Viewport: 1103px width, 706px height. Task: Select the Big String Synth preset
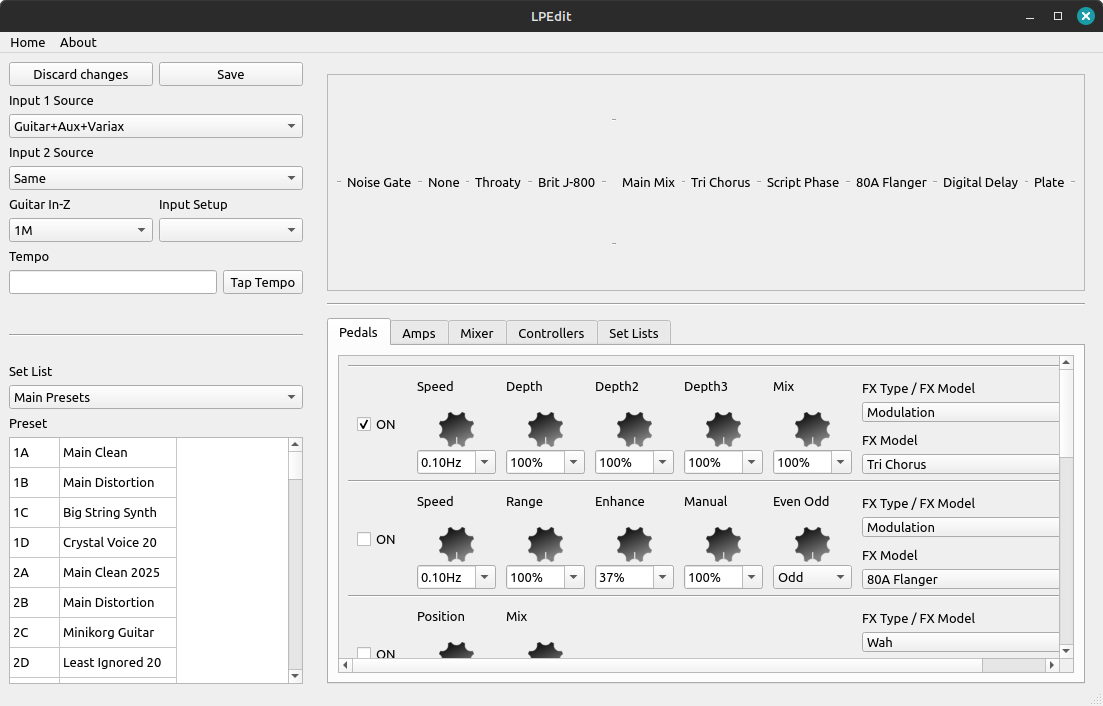[x=110, y=512]
